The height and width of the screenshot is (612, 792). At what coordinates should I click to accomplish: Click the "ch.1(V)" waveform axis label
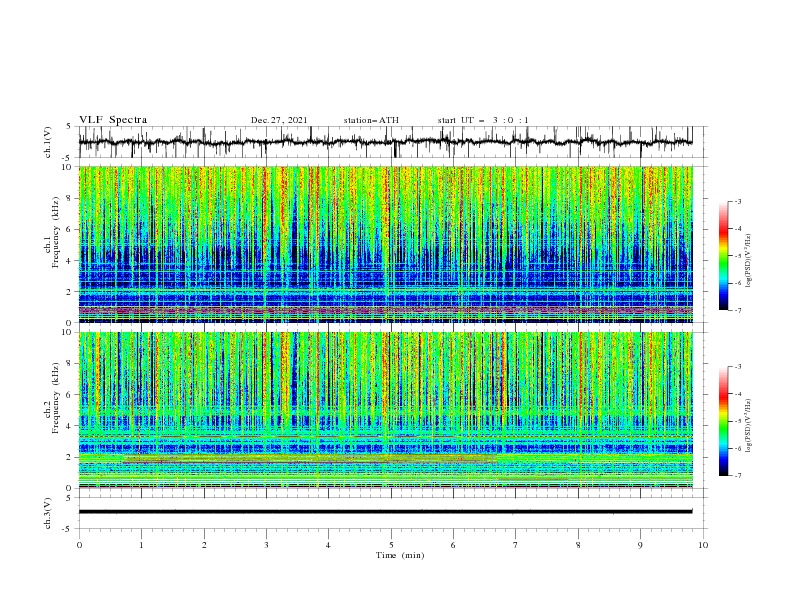click(x=48, y=142)
